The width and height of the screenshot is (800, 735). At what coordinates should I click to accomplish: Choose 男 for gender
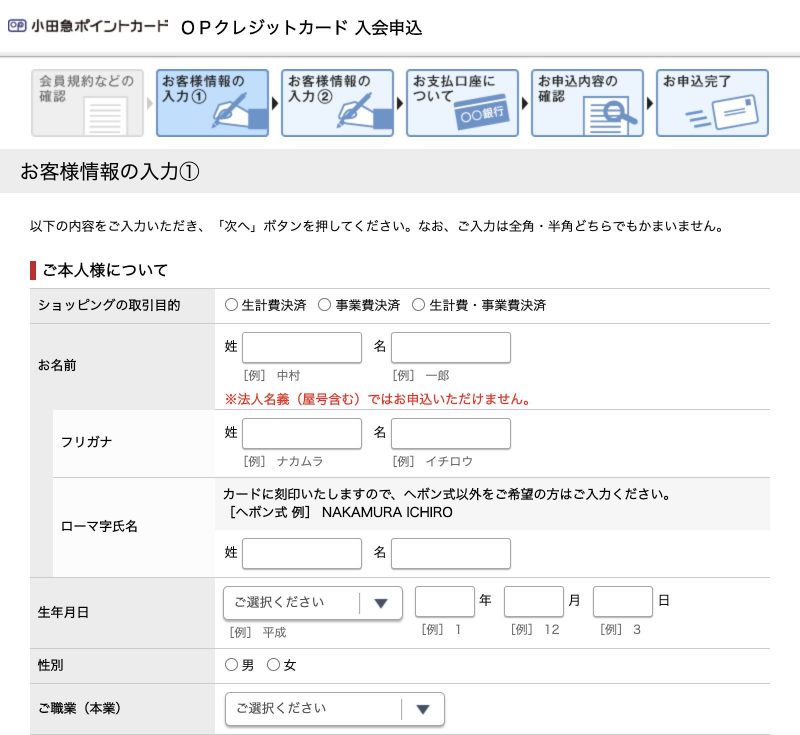tap(232, 665)
